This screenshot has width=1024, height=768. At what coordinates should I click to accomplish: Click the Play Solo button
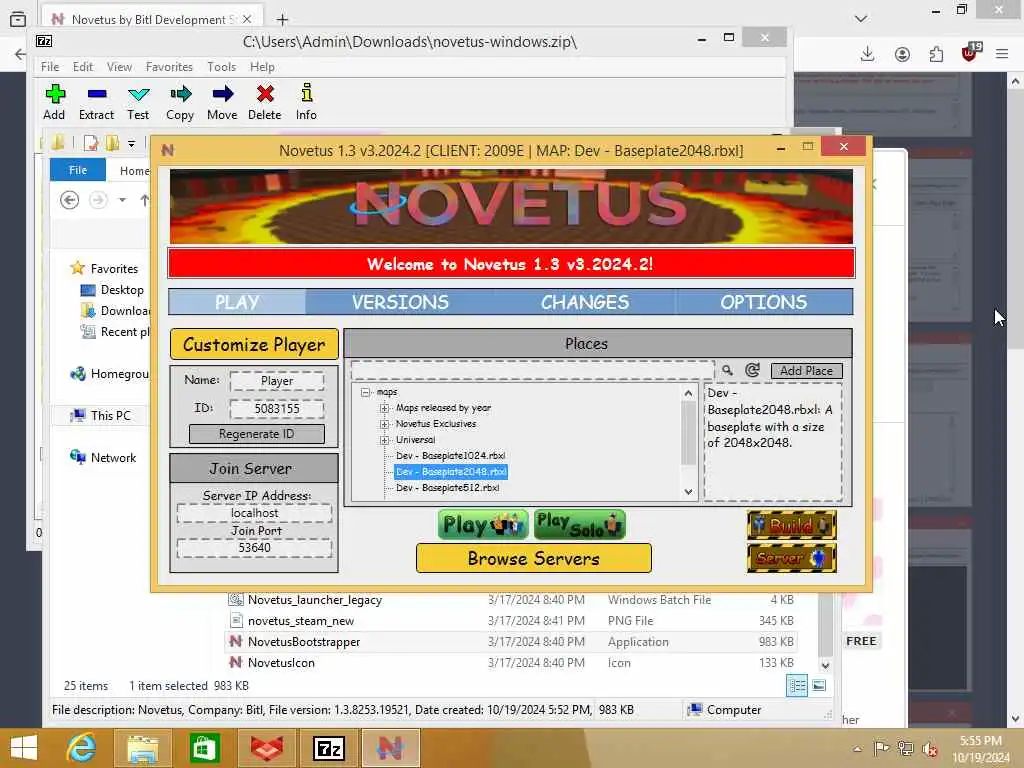click(580, 525)
